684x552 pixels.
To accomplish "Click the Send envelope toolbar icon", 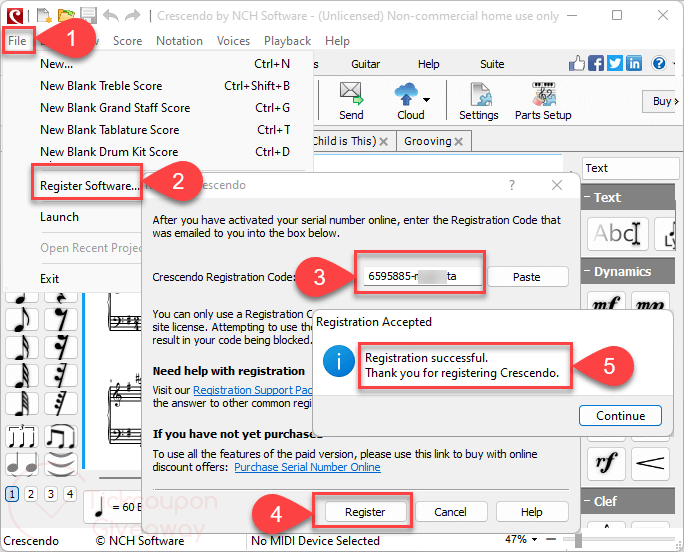I will point(351,101).
